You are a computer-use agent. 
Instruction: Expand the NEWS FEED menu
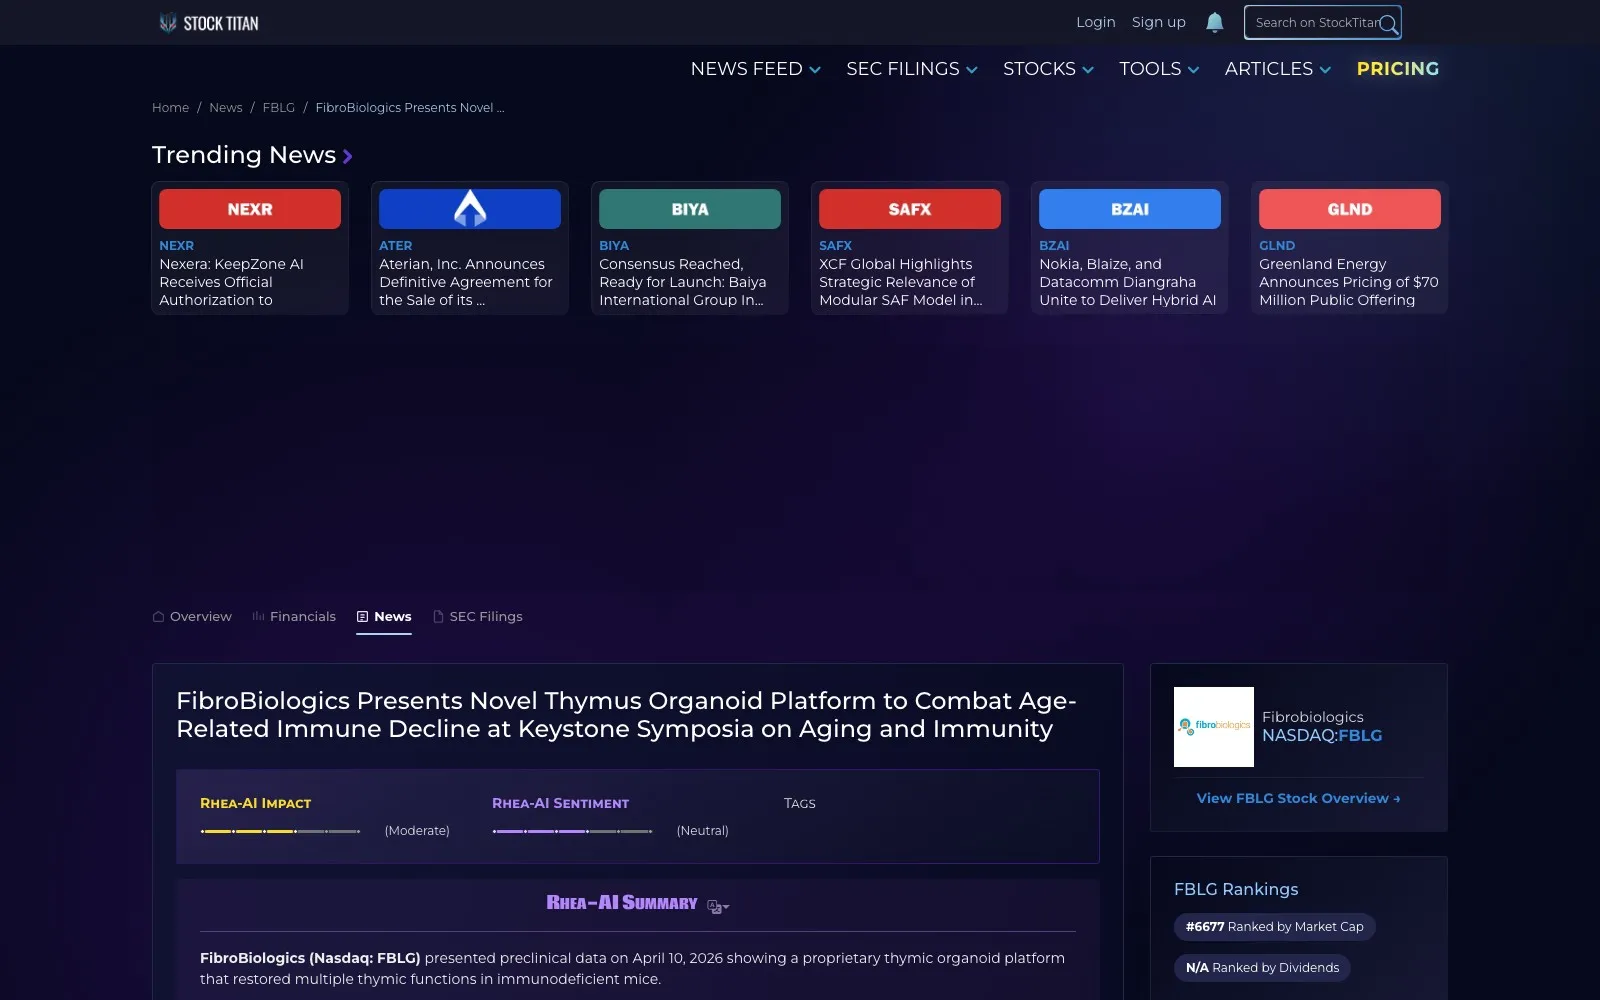756,69
